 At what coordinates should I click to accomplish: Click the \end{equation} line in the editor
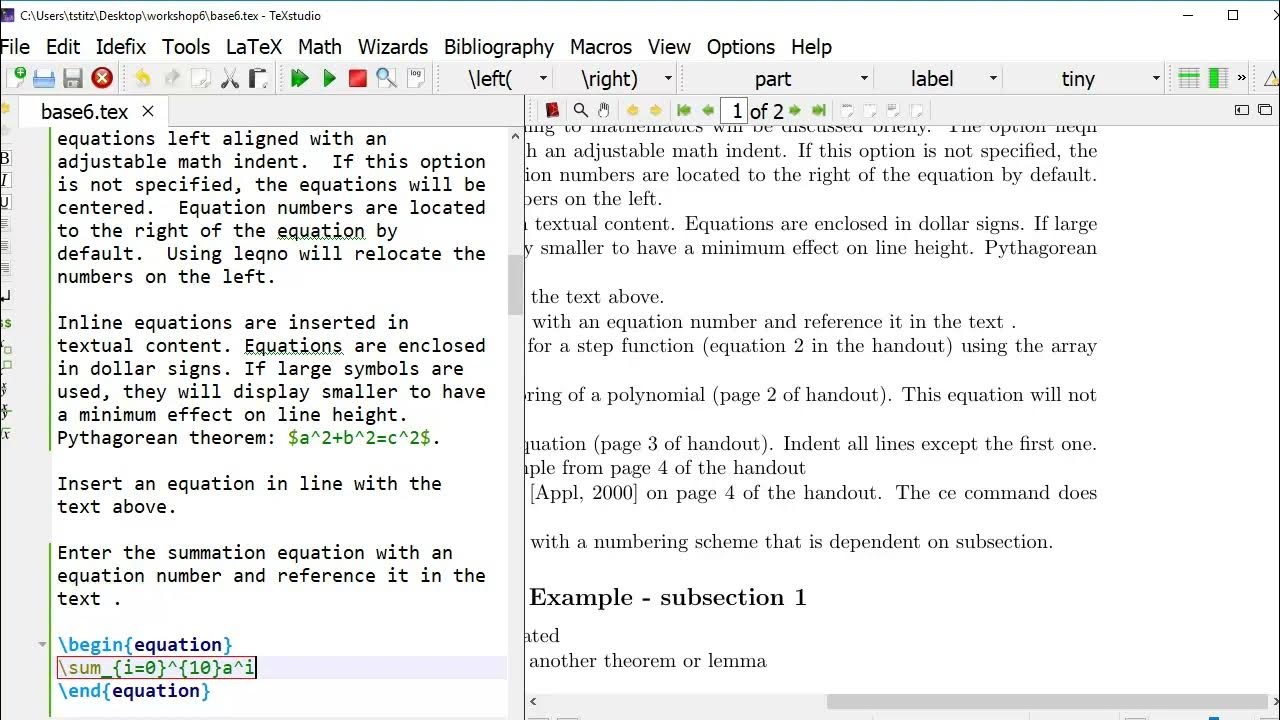point(134,691)
